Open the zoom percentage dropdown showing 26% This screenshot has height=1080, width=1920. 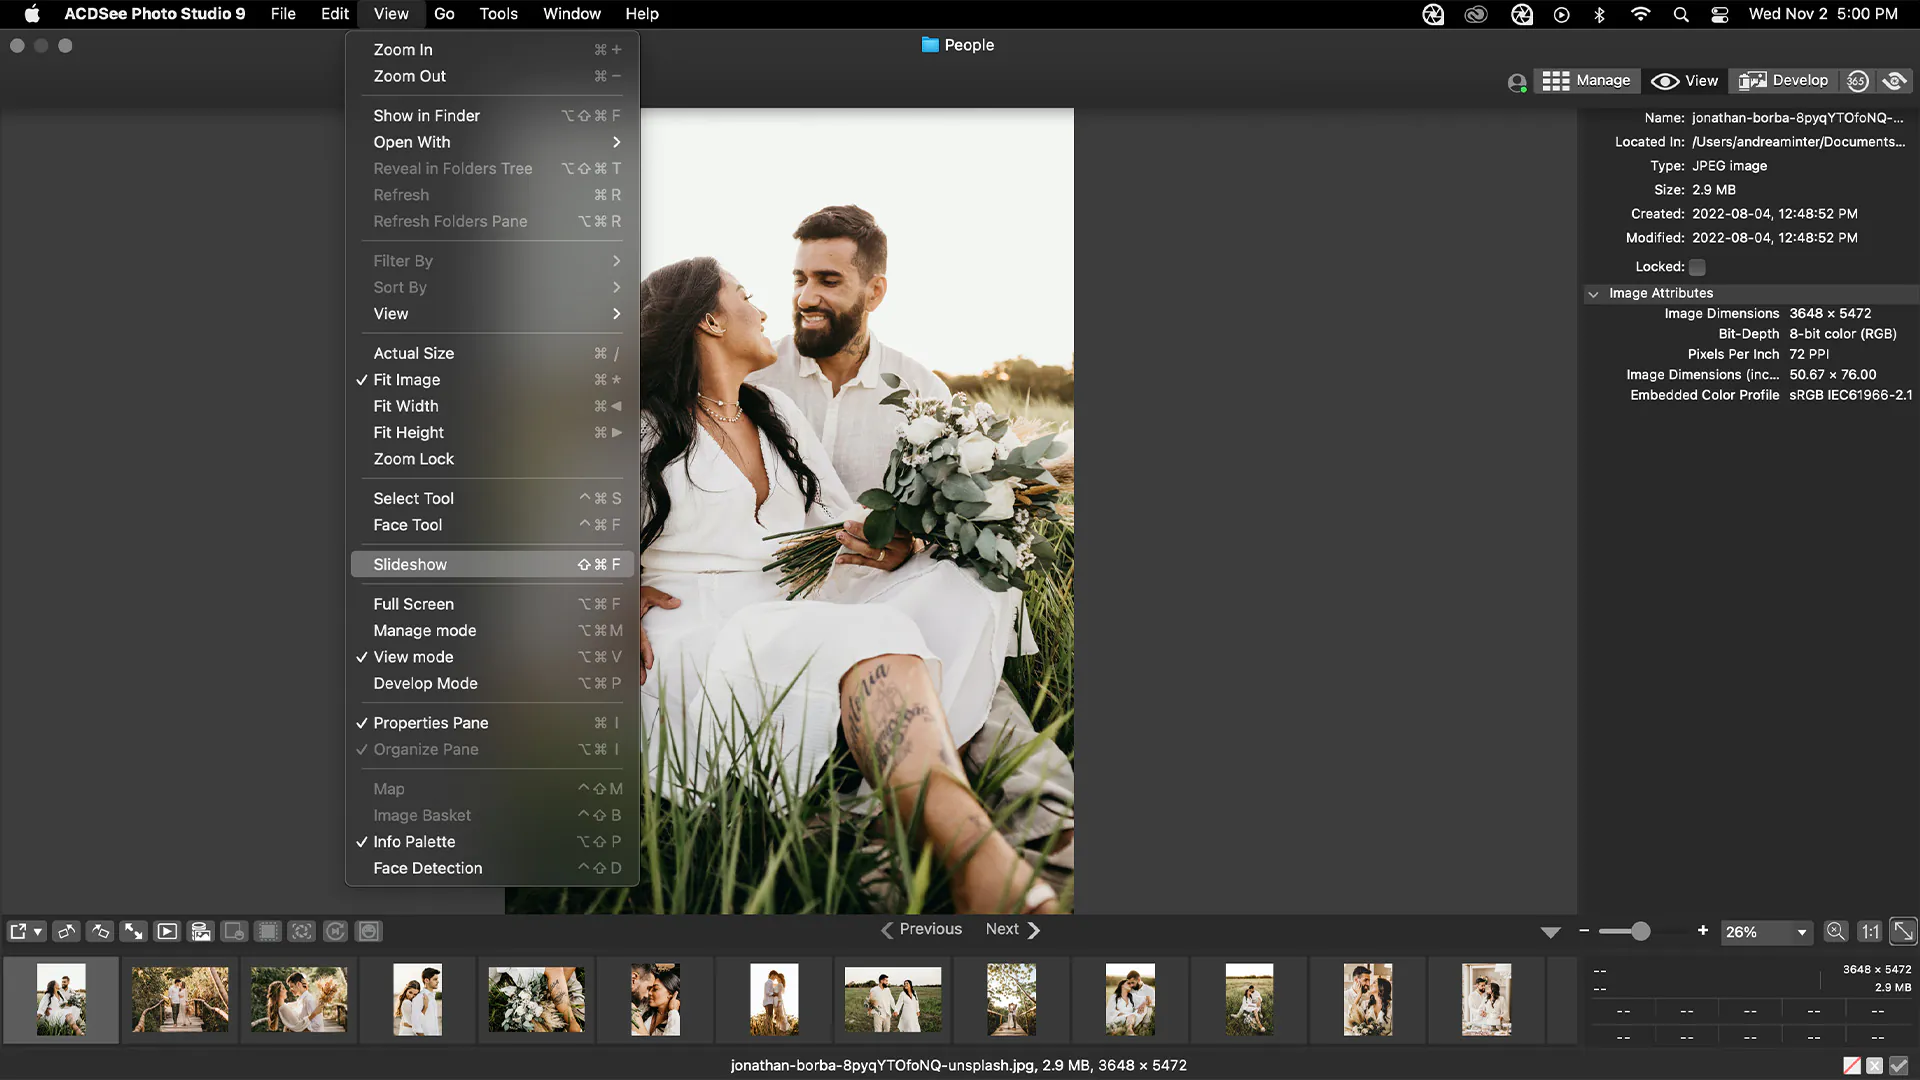click(1765, 932)
